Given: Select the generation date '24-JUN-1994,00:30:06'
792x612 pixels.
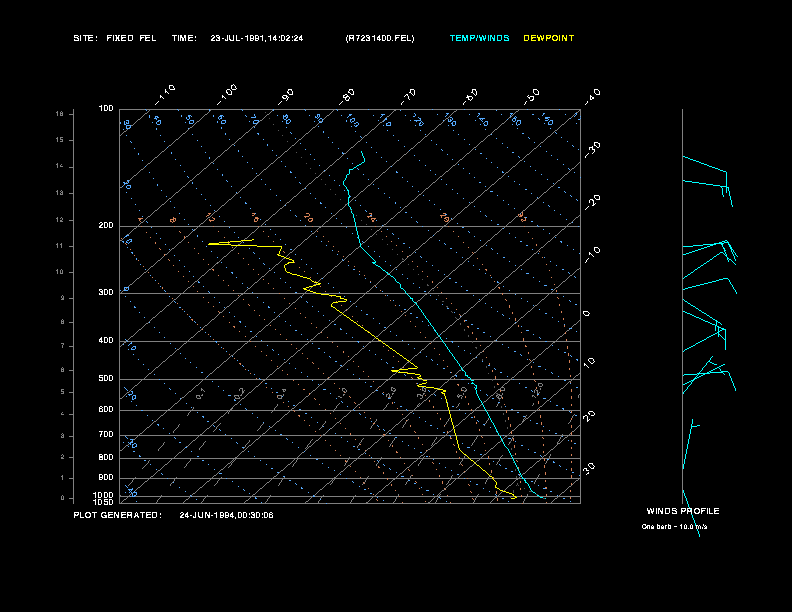Looking at the screenshot, I should [226, 515].
